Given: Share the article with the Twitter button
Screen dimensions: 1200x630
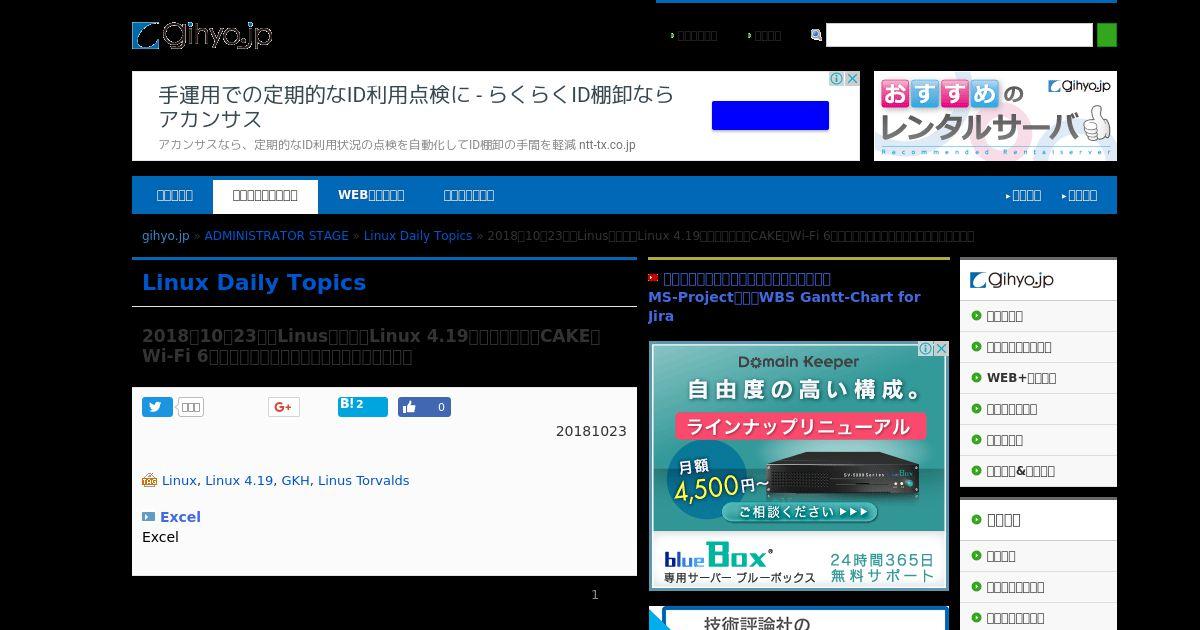Looking at the screenshot, I should click(x=157, y=407).
